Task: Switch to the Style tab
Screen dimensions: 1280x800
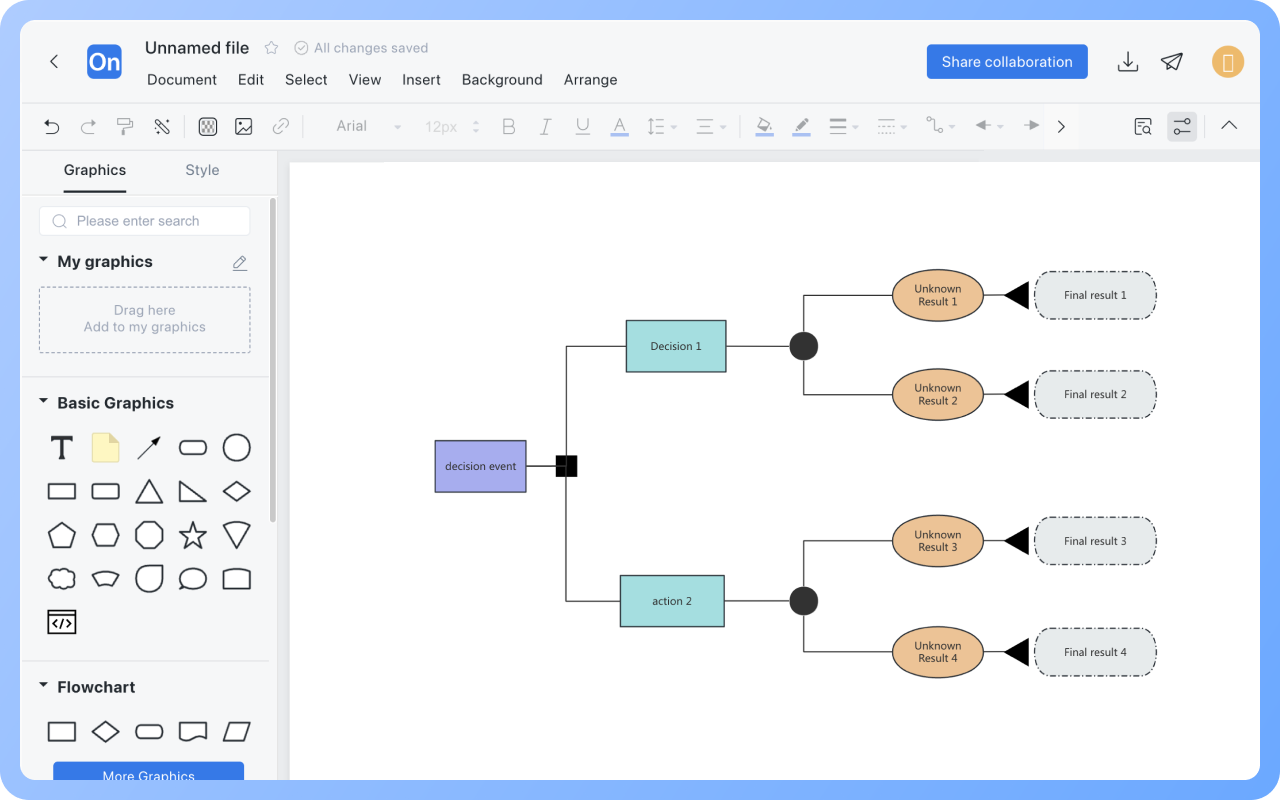Action: point(202,170)
